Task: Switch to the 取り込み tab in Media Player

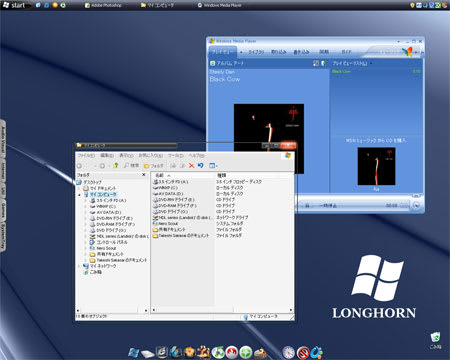Action: point(279,52)
